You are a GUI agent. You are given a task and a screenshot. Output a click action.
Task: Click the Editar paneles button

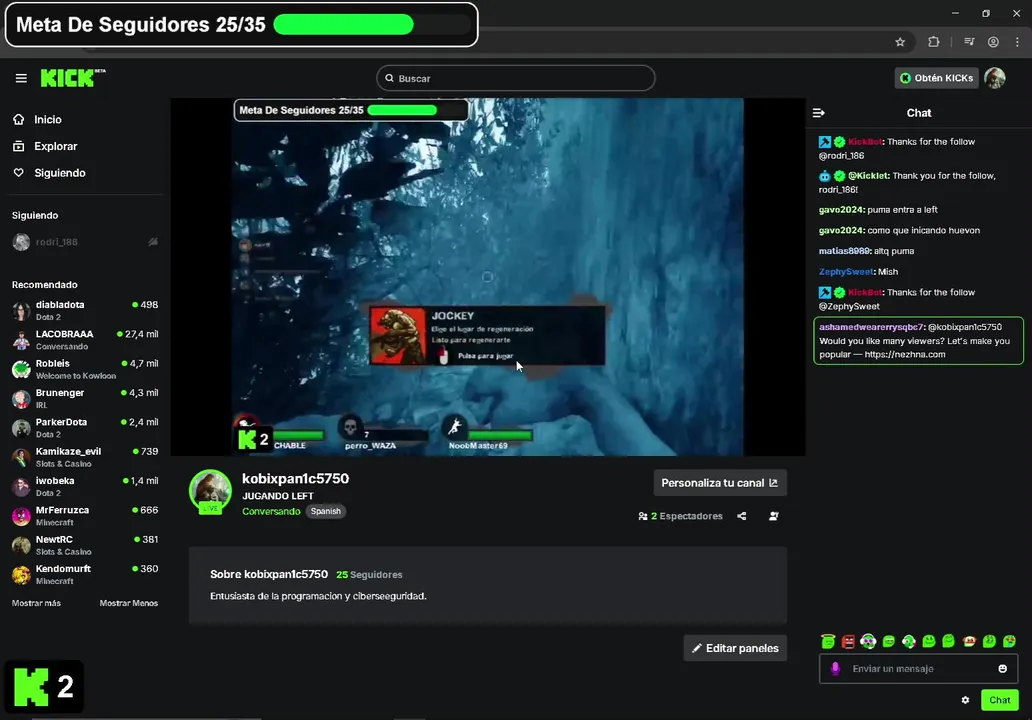tap(735, 648)
